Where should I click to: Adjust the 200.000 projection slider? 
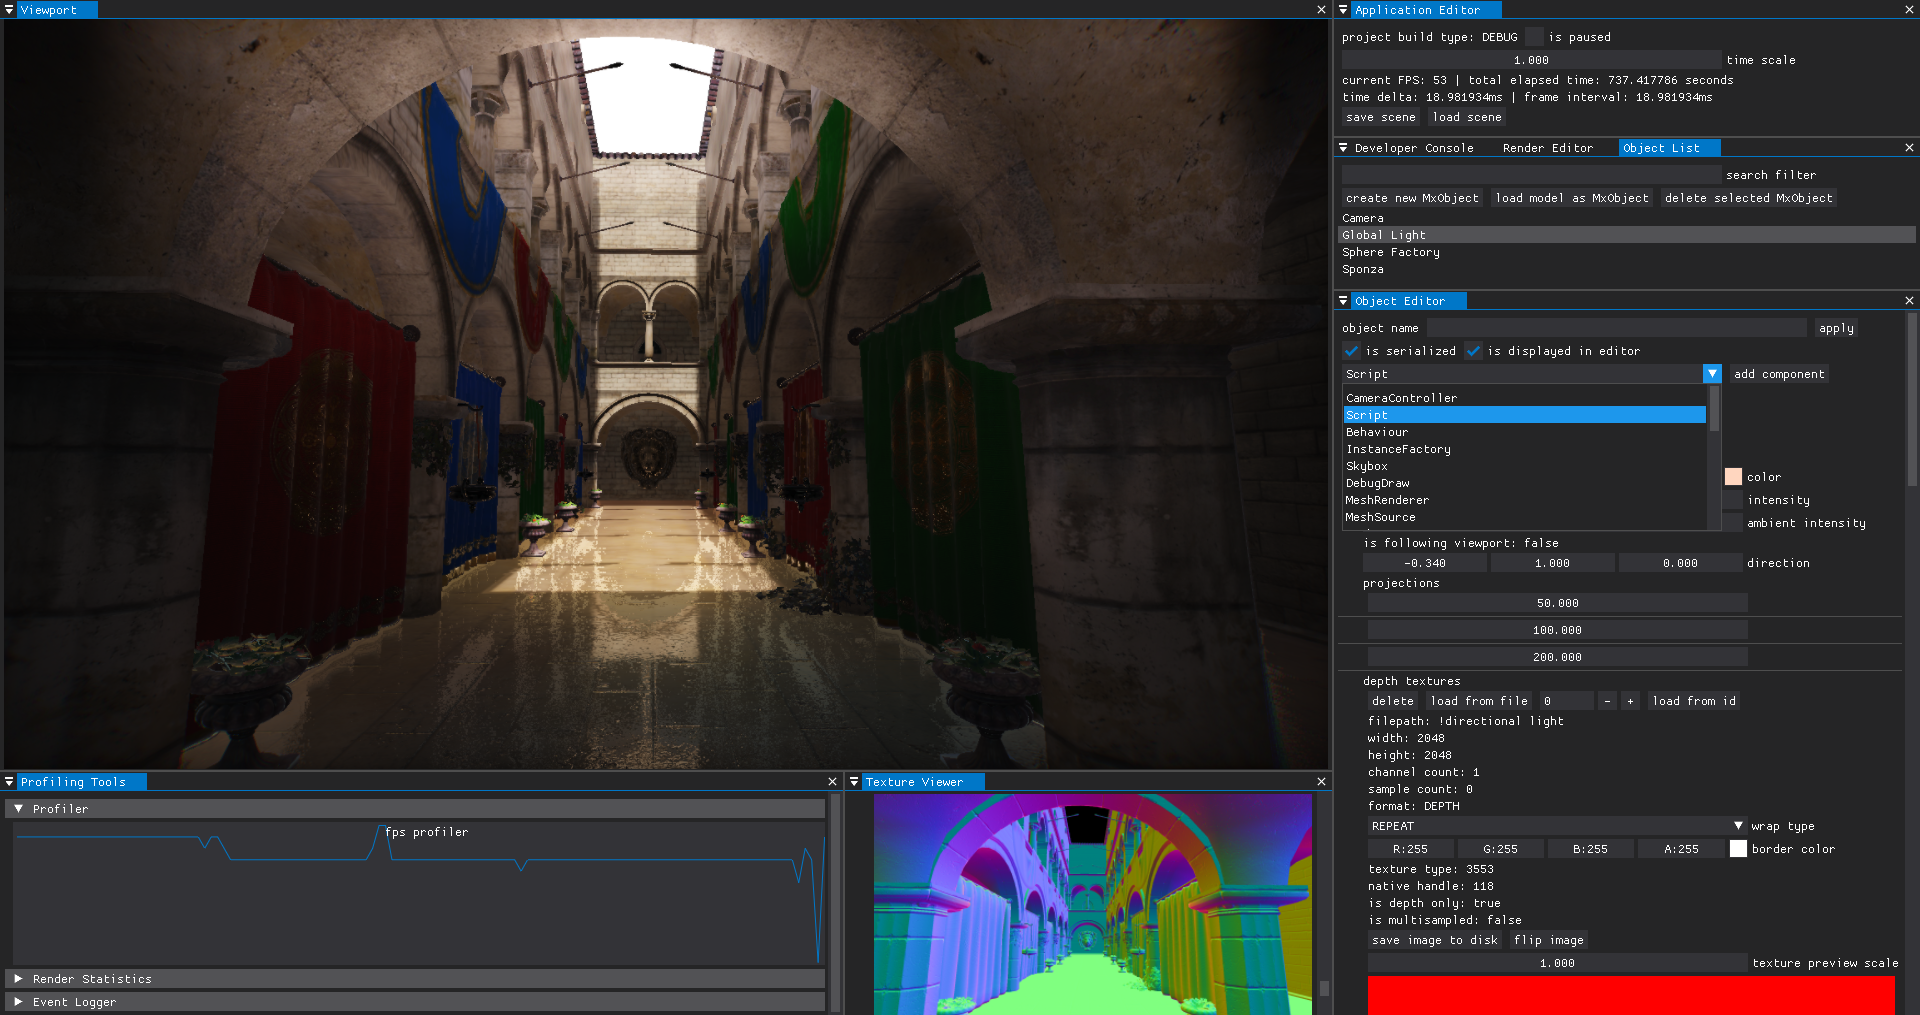click(1557, 657)
